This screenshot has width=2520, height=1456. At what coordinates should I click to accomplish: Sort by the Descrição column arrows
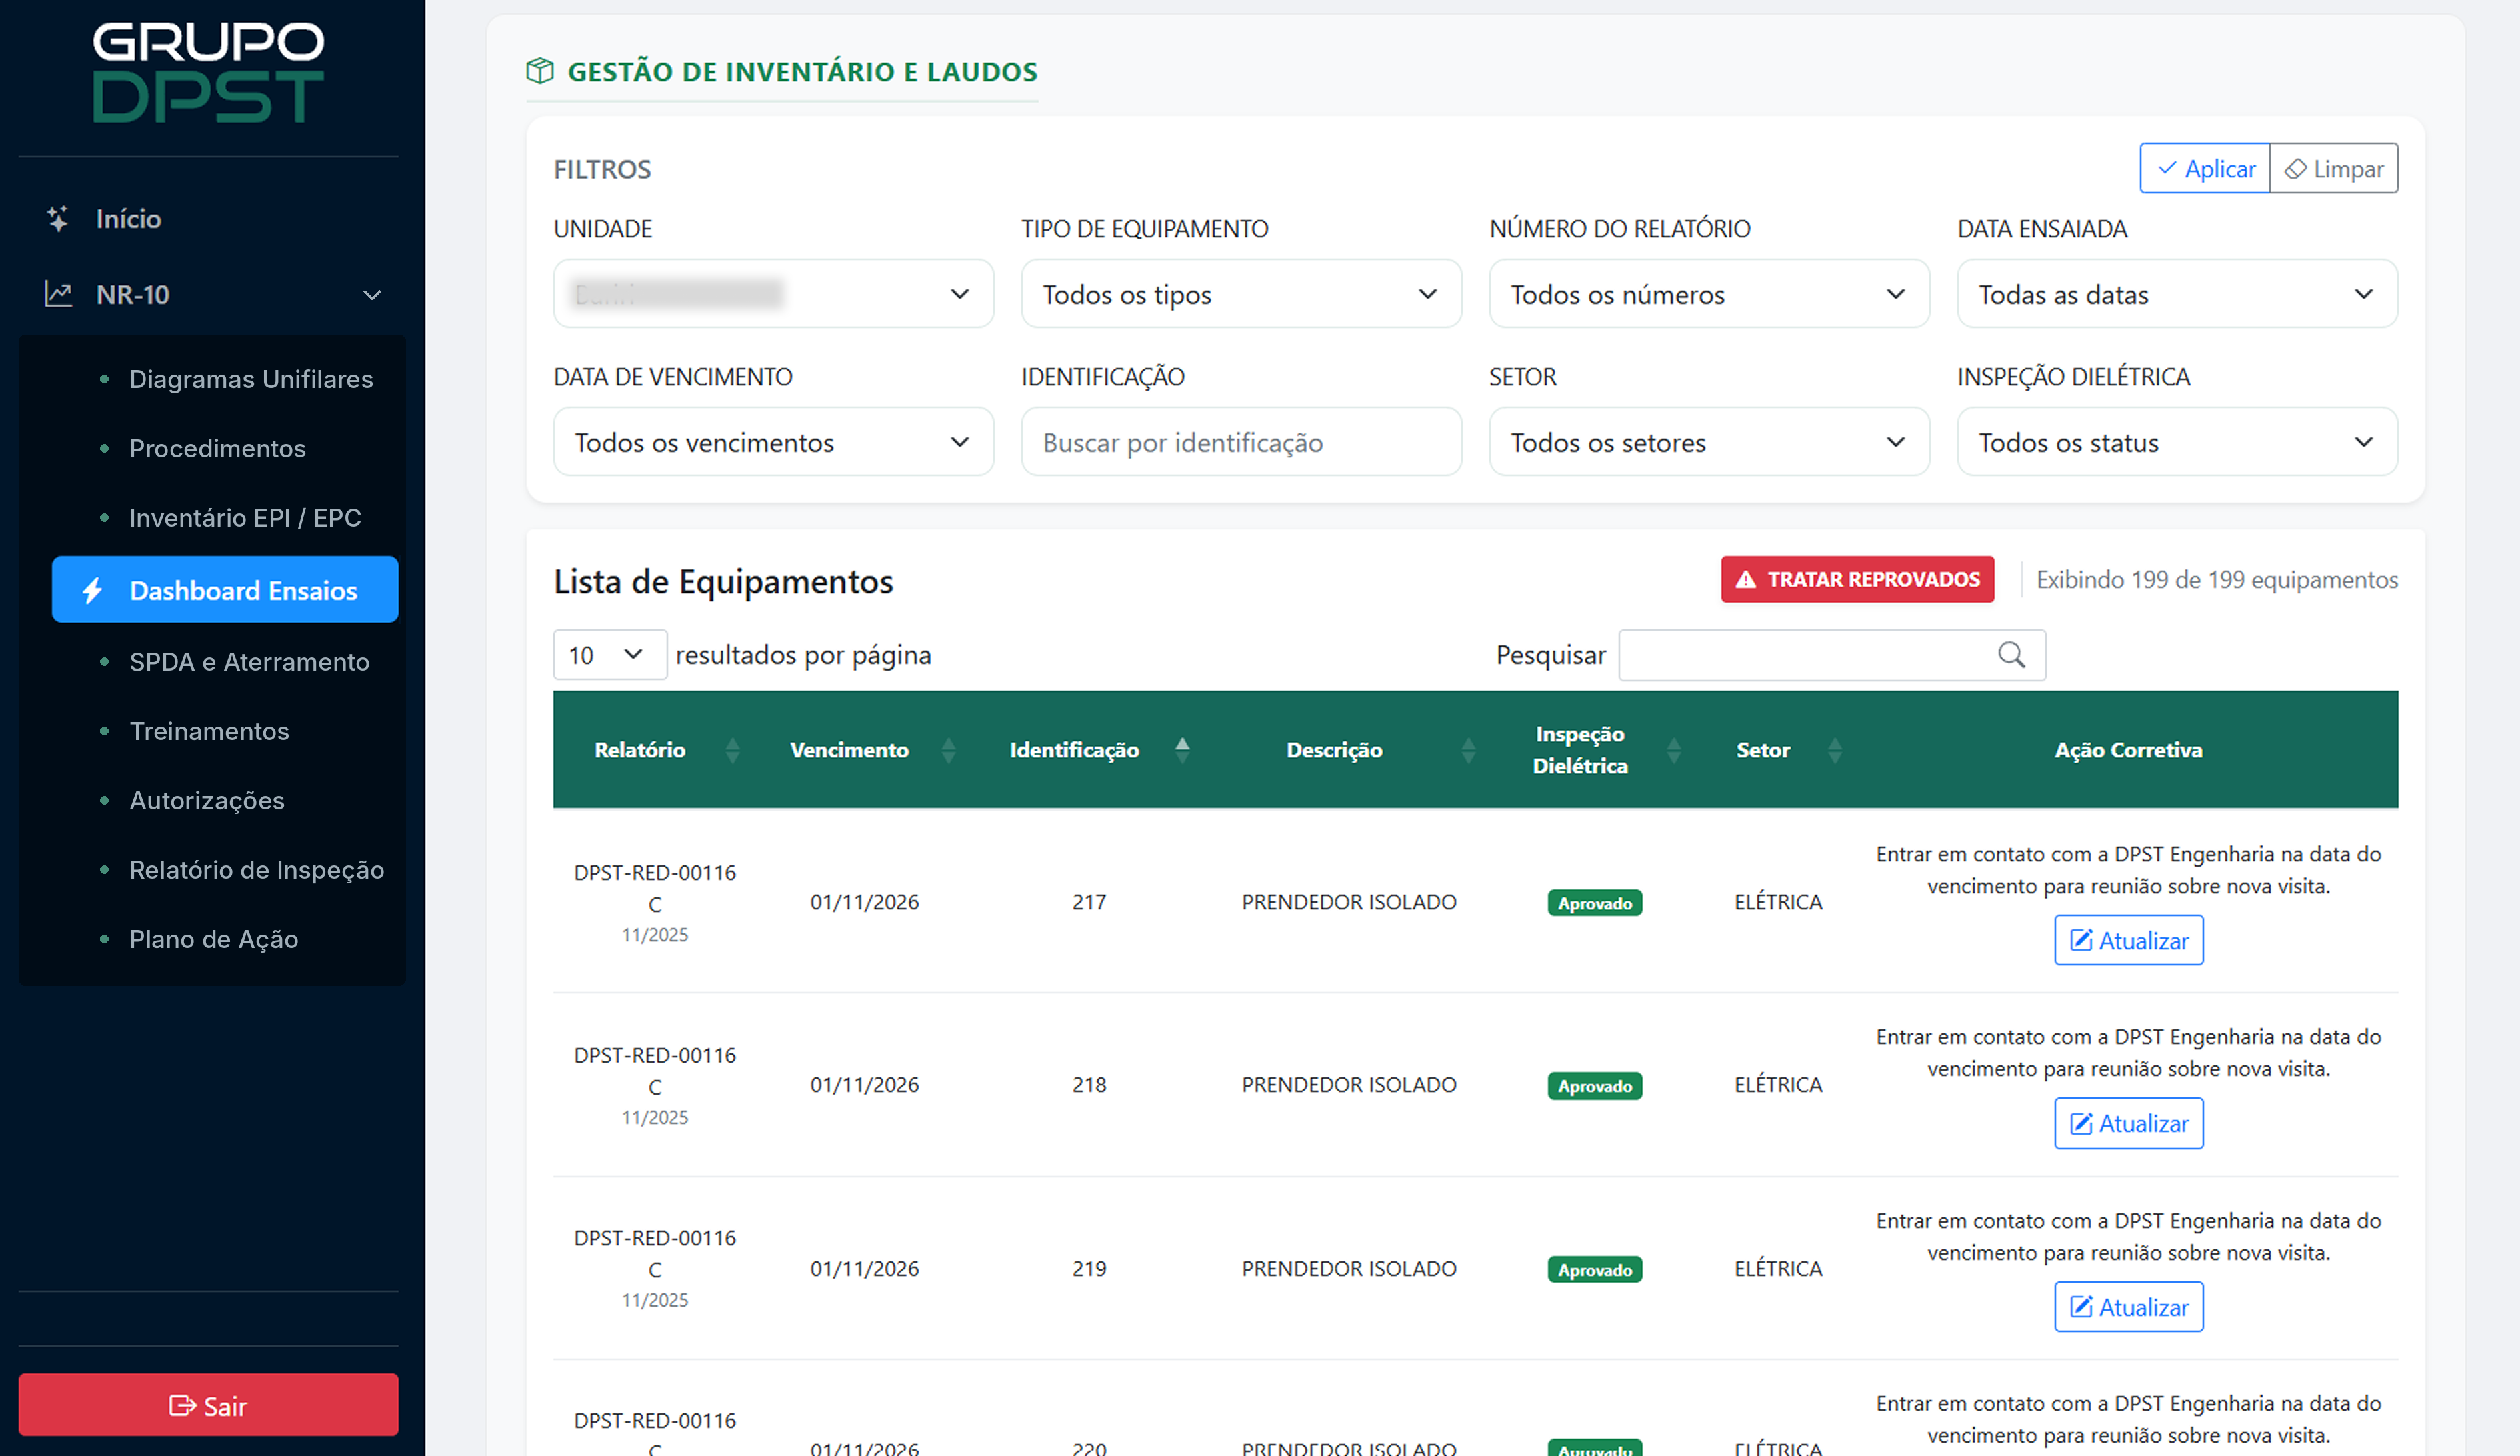pos(1468,750)
